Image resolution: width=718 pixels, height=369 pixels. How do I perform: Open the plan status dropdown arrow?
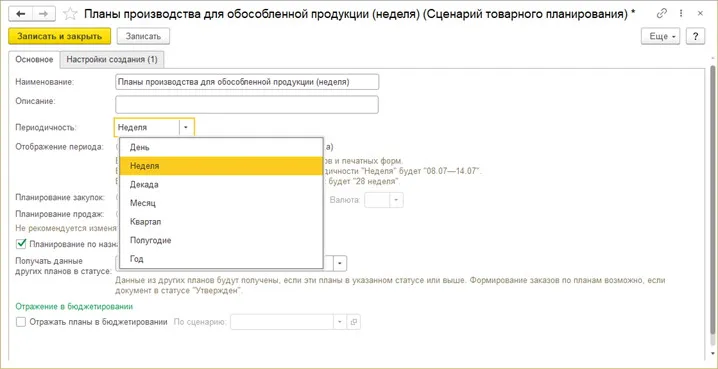(340, 264)
